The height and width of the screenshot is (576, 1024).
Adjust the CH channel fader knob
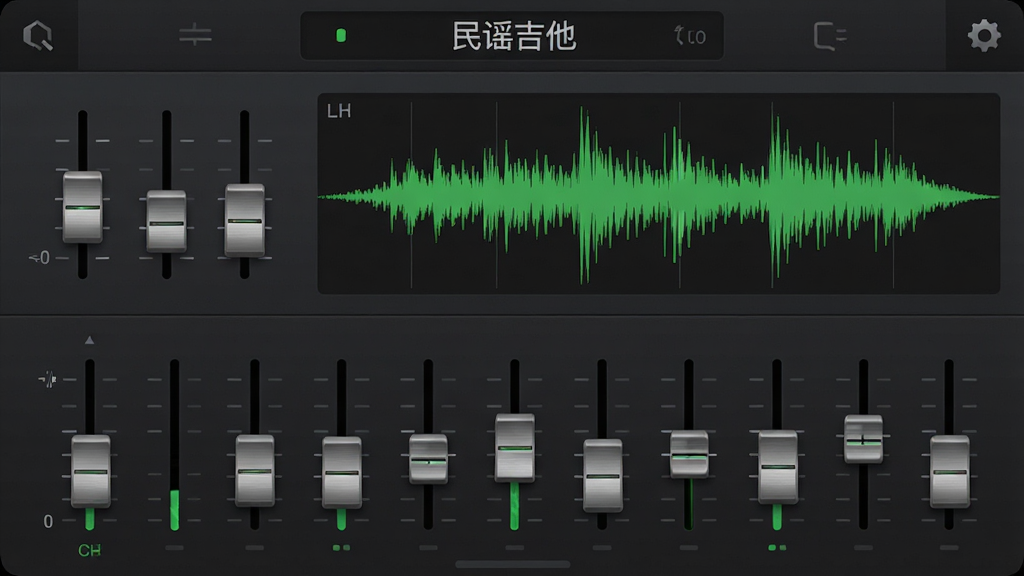[x=90, y=471]
